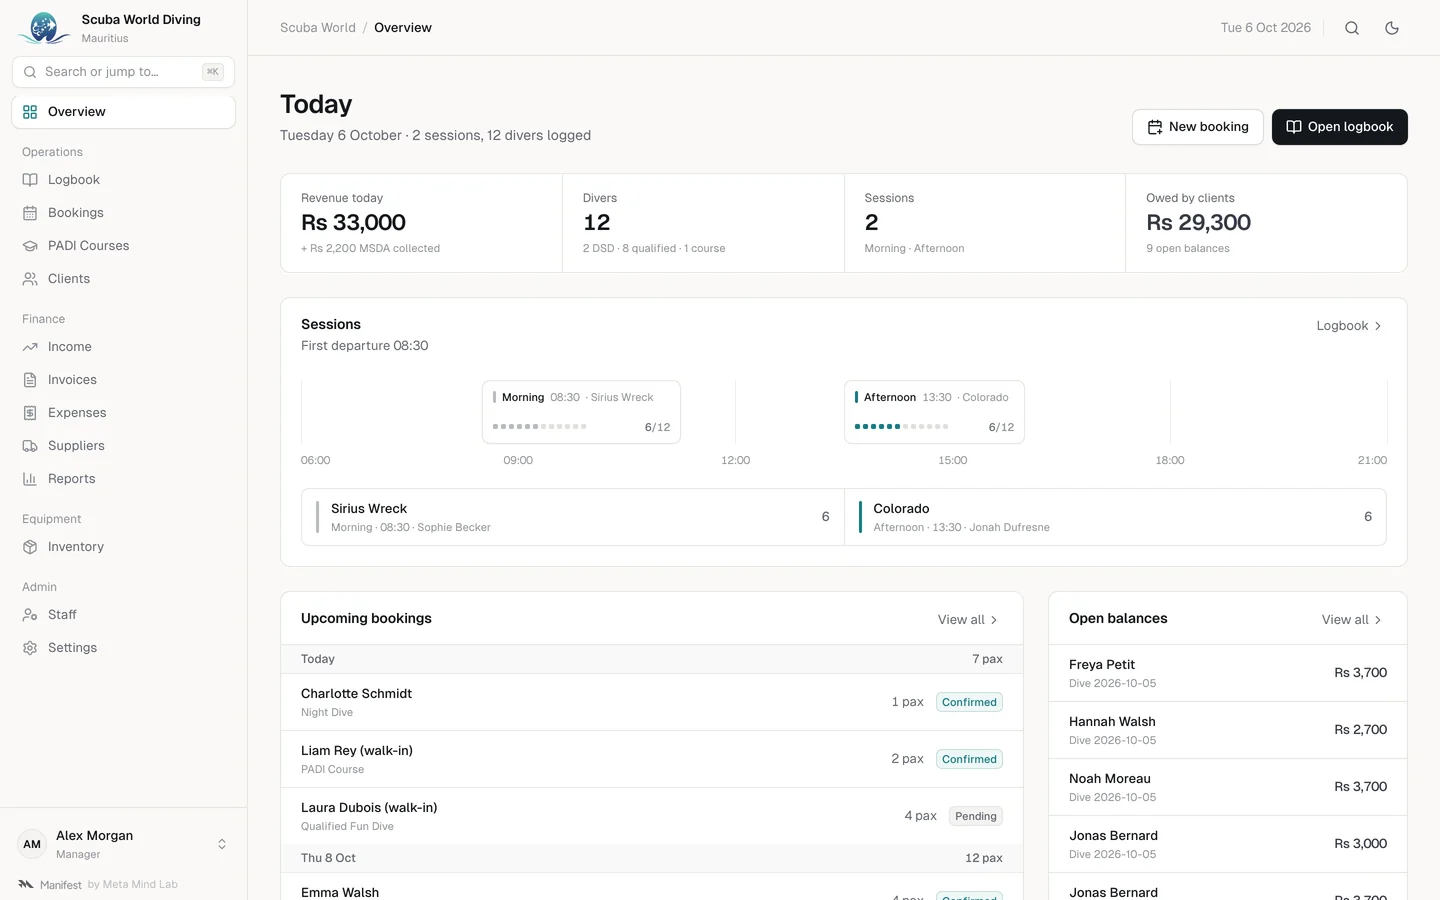
Task: Open Staff under Admin
Action: pyautogui.click(x=123, y=615)
